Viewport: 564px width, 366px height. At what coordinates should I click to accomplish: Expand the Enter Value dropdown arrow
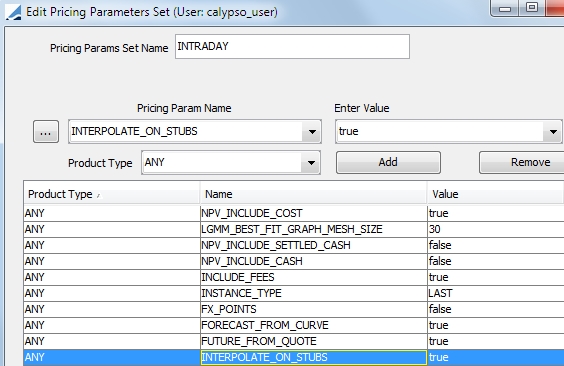tap(553, 132)
